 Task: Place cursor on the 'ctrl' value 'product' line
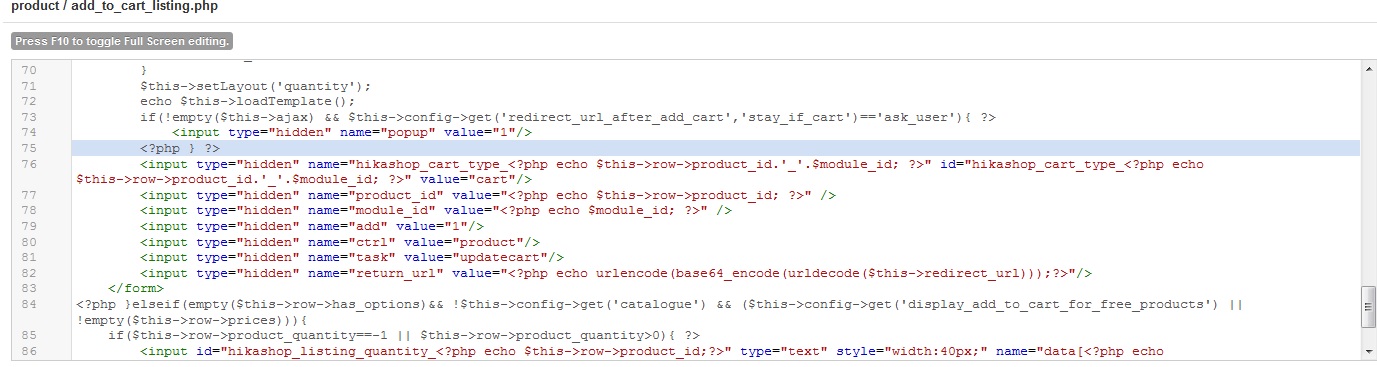pos(340,242)
